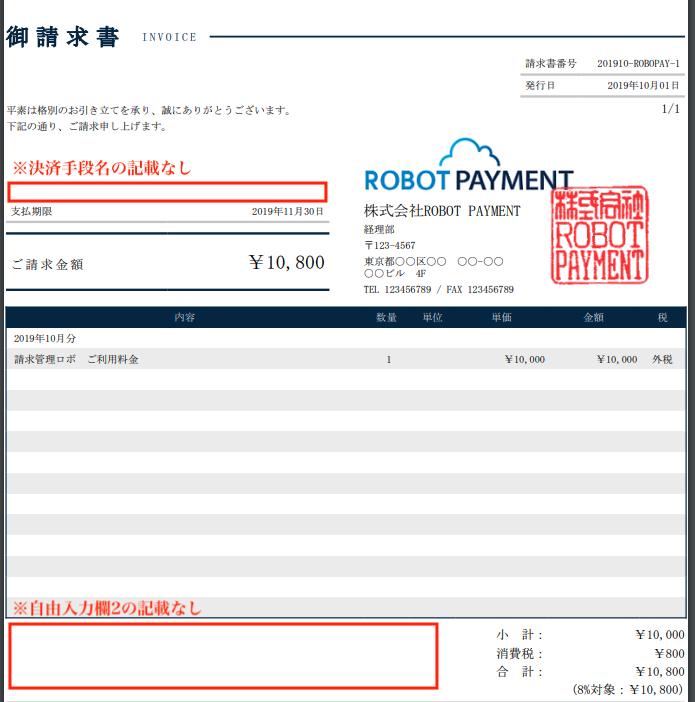Click the greeting line starting 平素は格別の
695x702 pixels.
149,110
